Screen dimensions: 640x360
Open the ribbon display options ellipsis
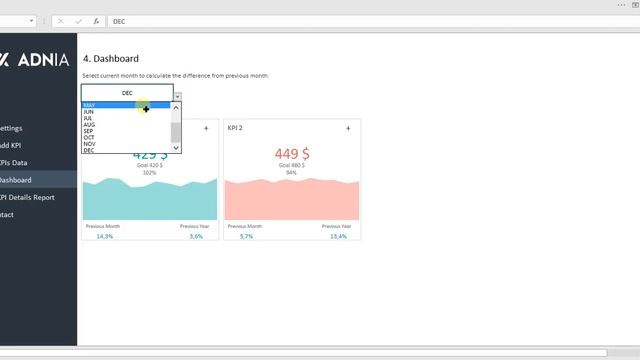[621, 5]
